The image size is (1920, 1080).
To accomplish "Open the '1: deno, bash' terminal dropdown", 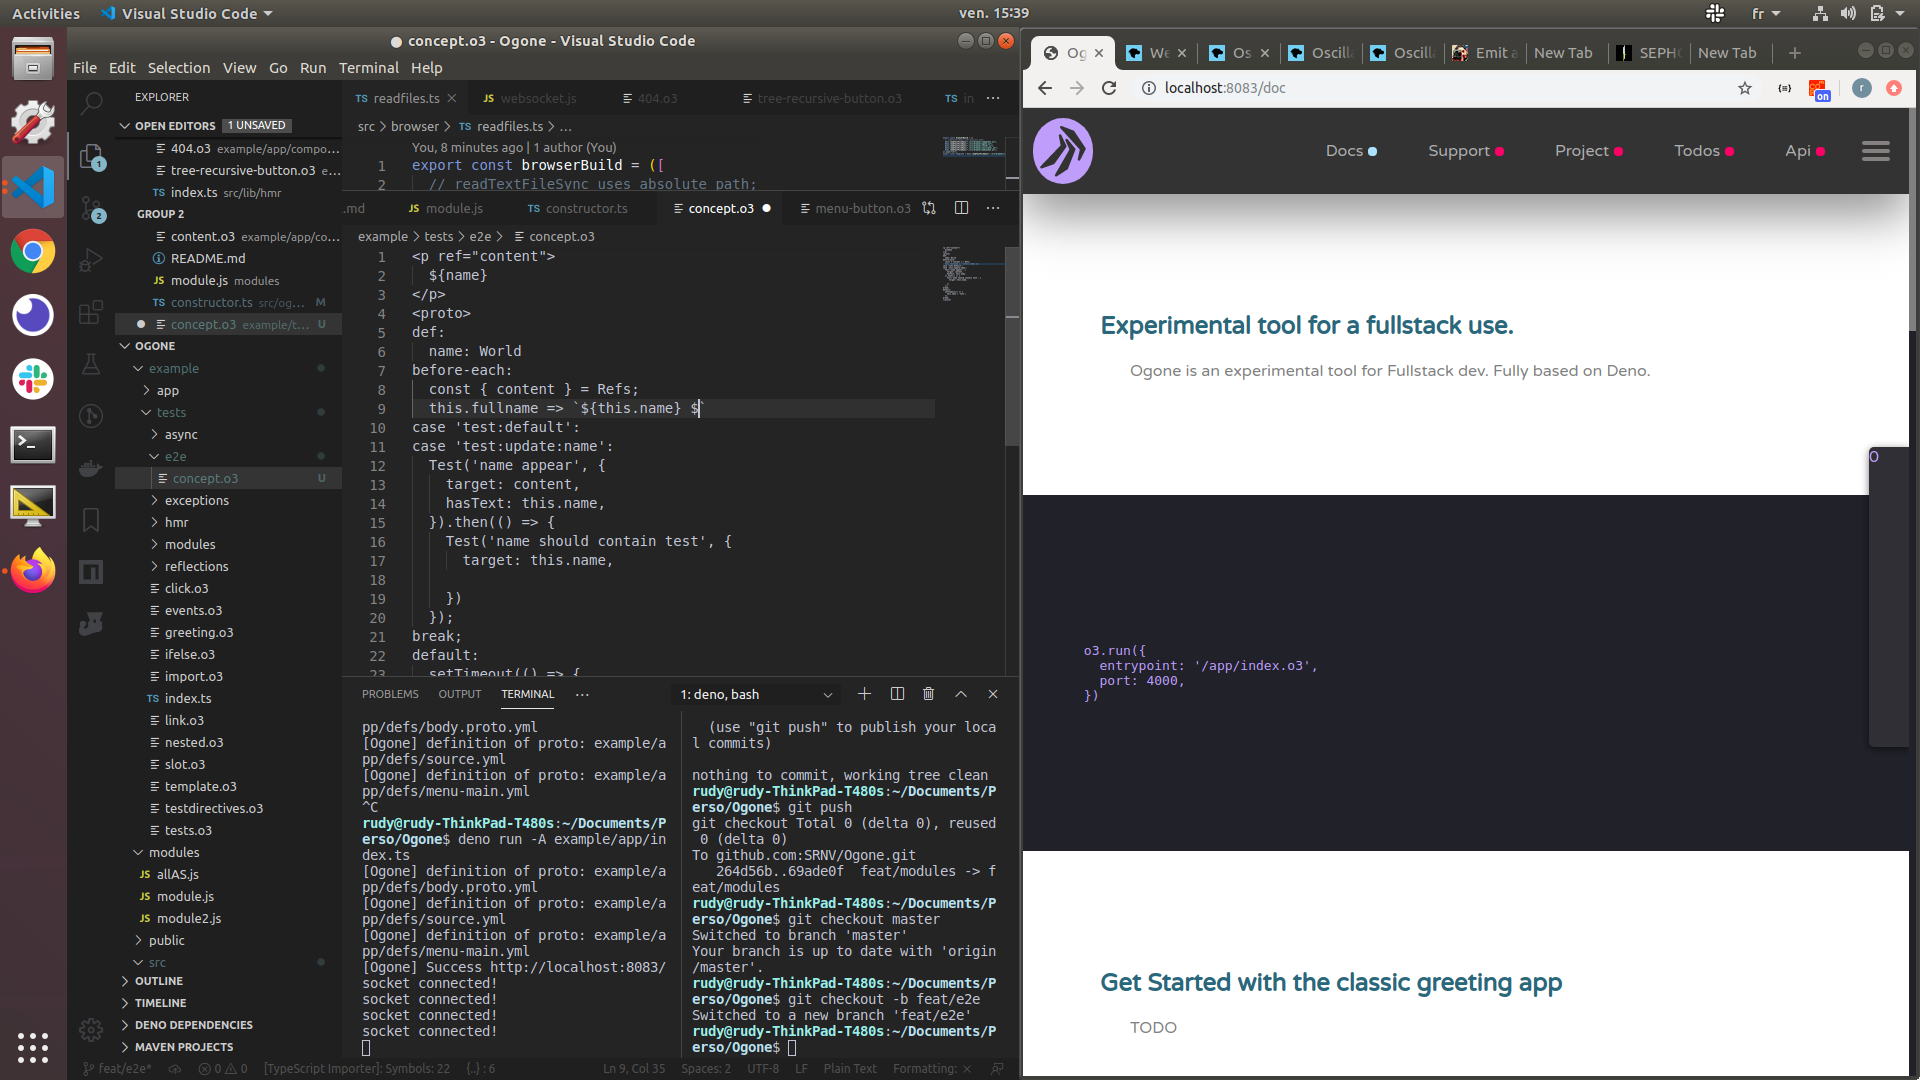I will coord(755,693).
